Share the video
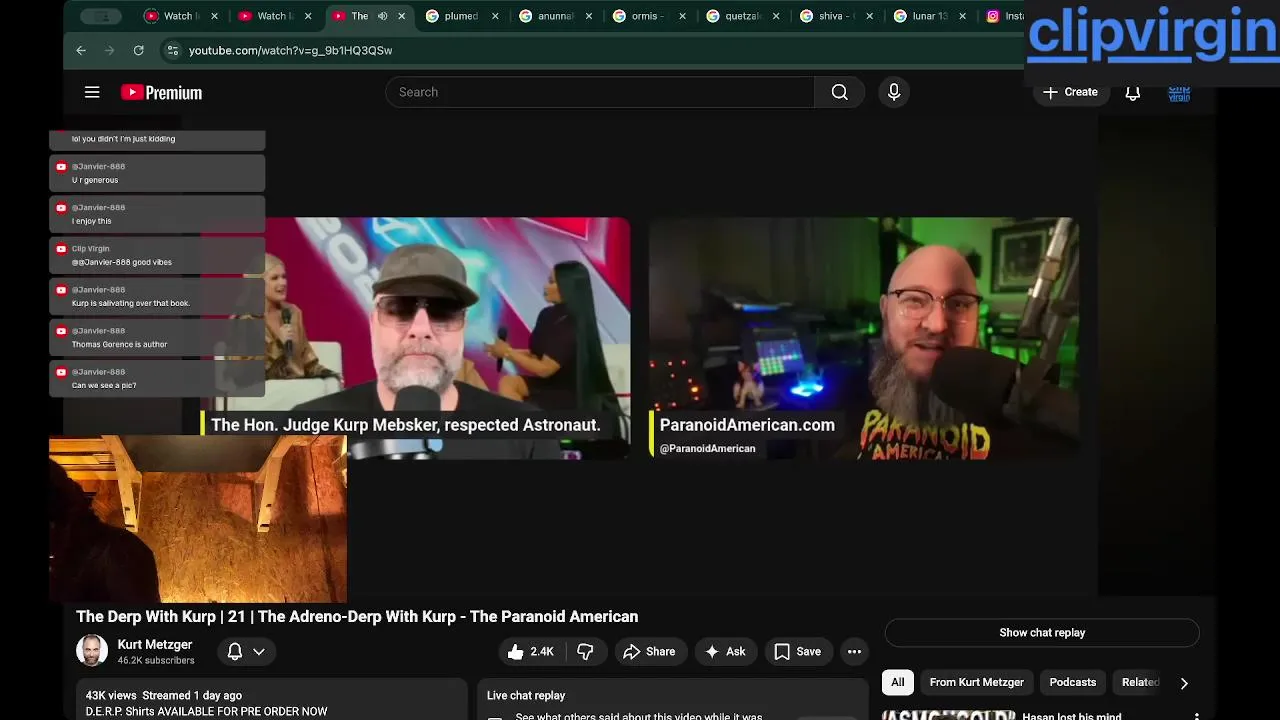Image resolution: width=1280 pixels, height=720 pixels. (649, 652)
